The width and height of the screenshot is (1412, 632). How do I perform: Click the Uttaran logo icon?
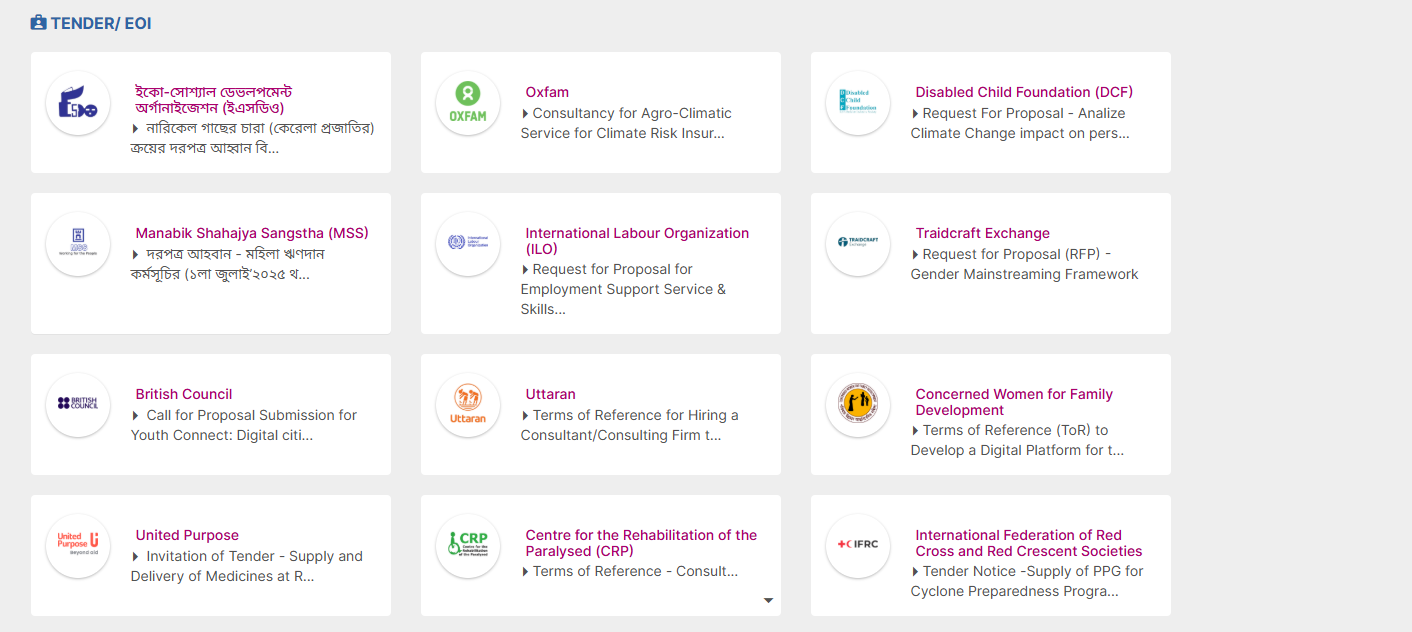point(468,404)
